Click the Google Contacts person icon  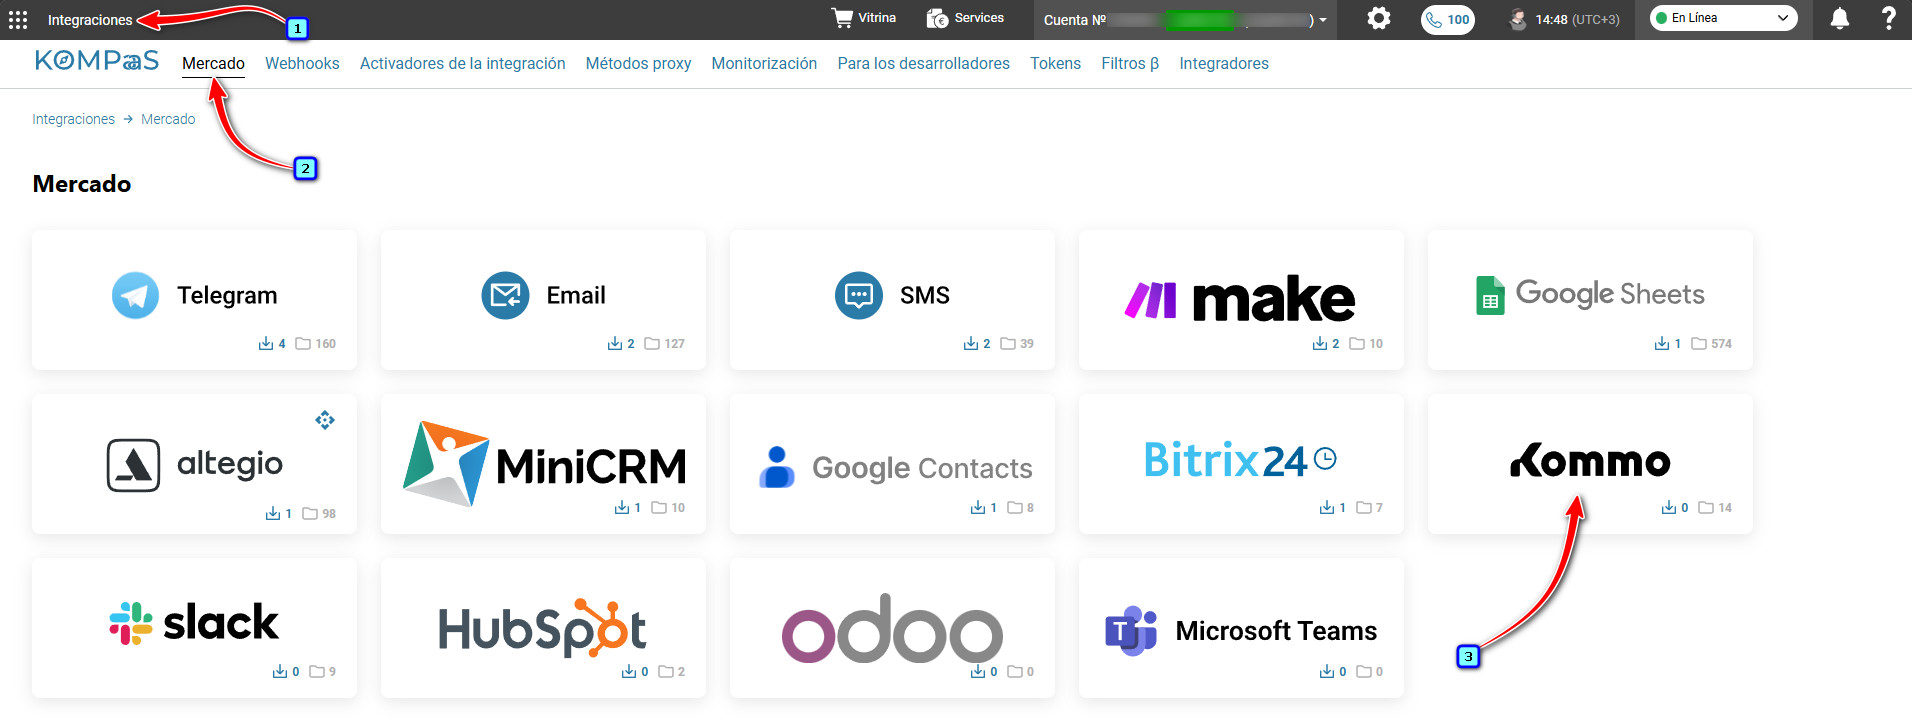[x=777, y=467]
